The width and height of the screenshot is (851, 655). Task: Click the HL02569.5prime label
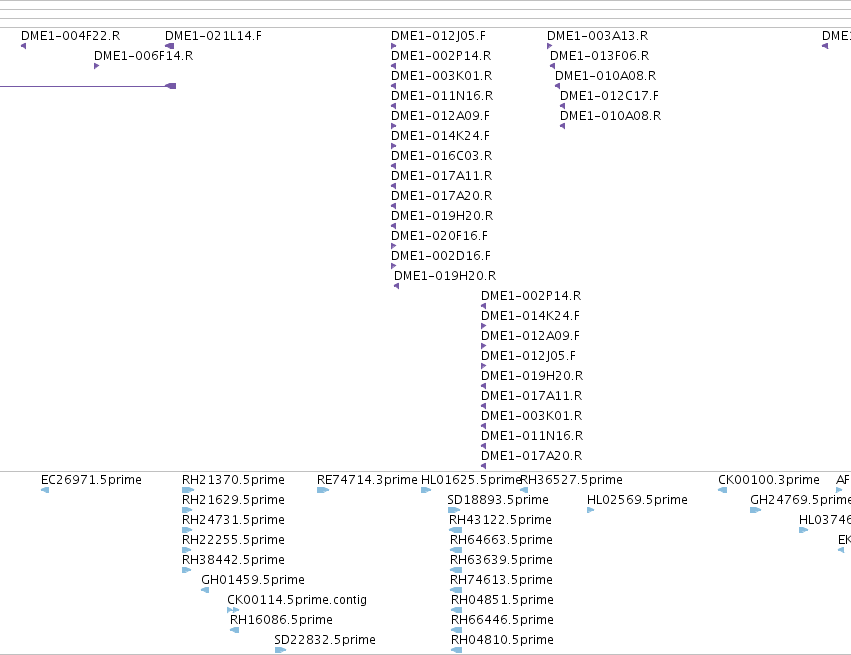pyautogui.click(x=638, y=500)
